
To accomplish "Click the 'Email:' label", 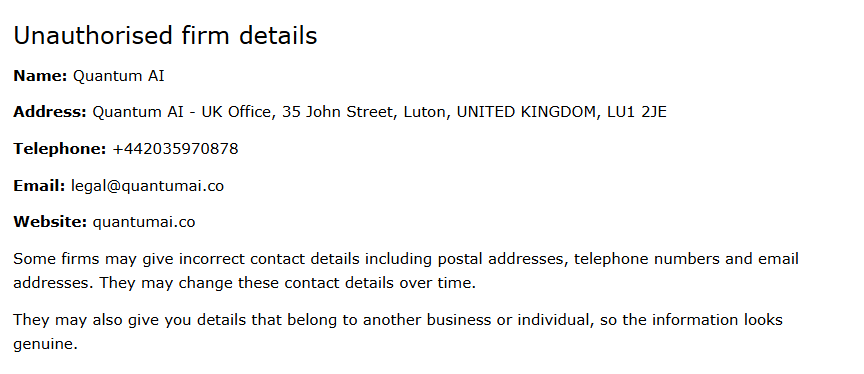I will (x=39, y=186).
